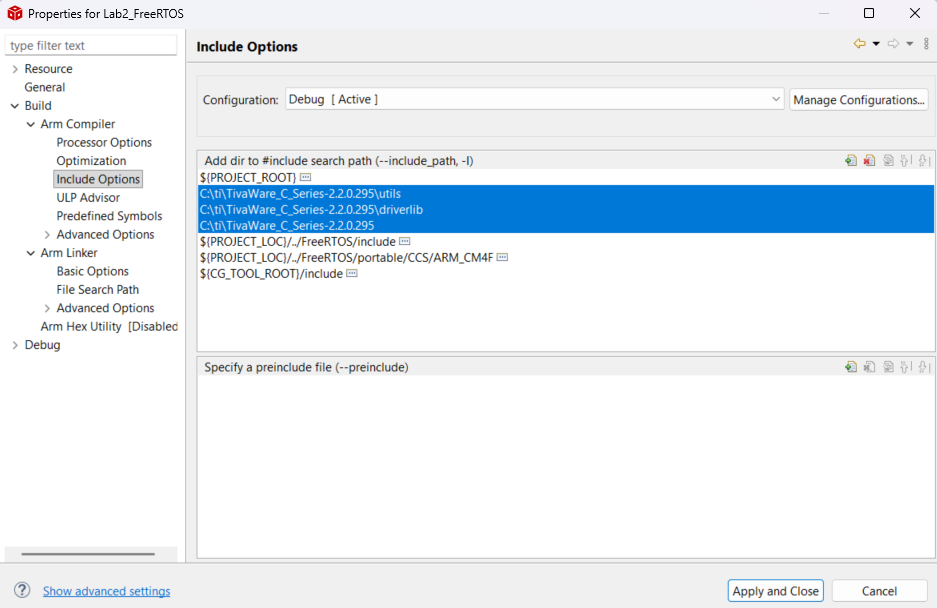The image size is (937, 608).
Task: Add a new preinclude file entry
Action: click(851, 366)
